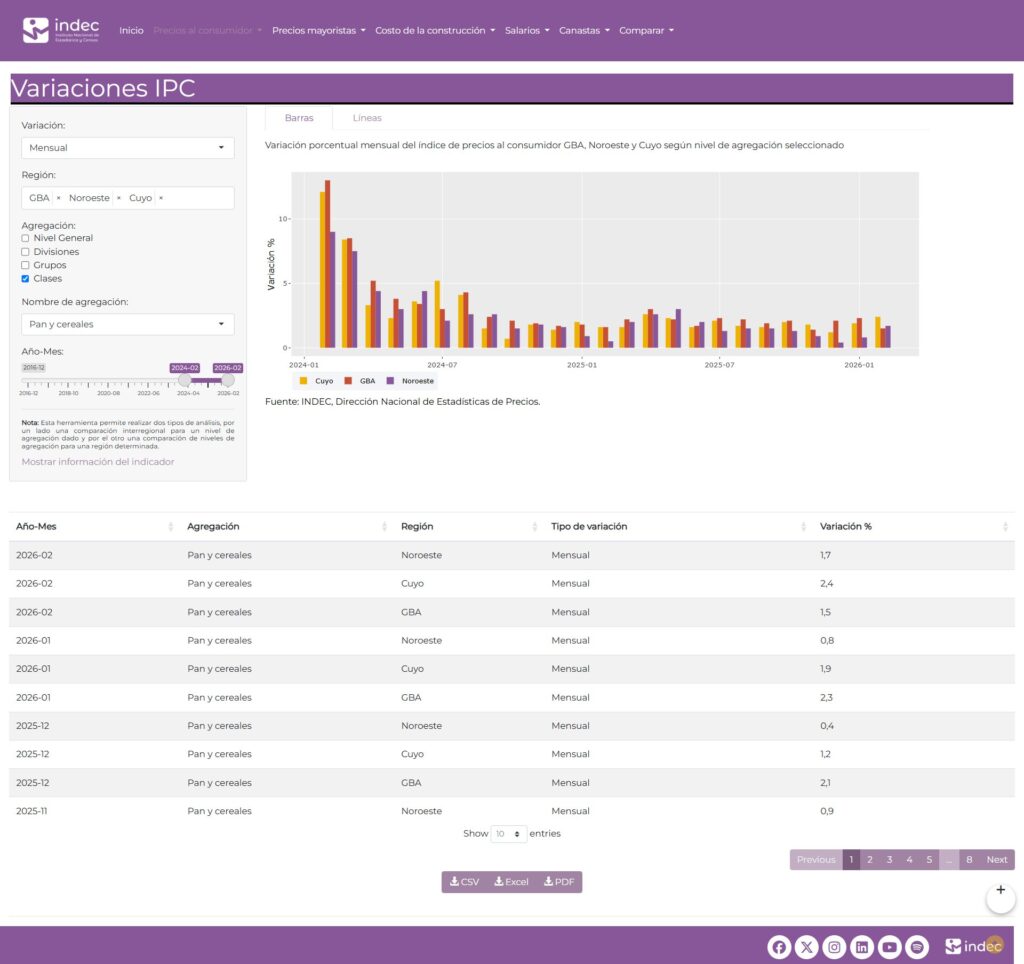Screen dimensions: 1024x964
Task: Click Mostrar información del indicador link
Action: [x=98, y=462]
